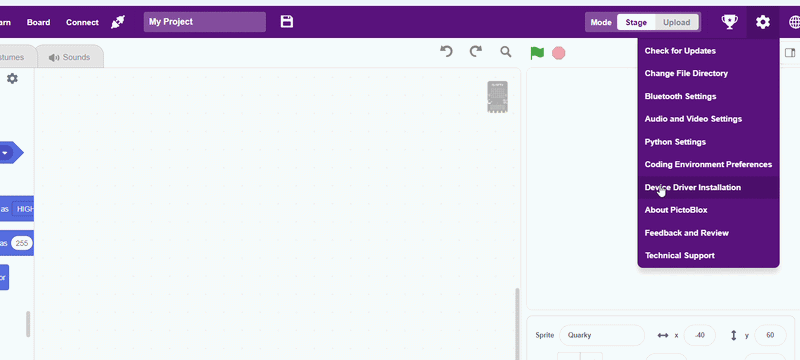Screen dimensions: 800x360
Task: Edit the My Project name field
Action: [x=205, y=22]
